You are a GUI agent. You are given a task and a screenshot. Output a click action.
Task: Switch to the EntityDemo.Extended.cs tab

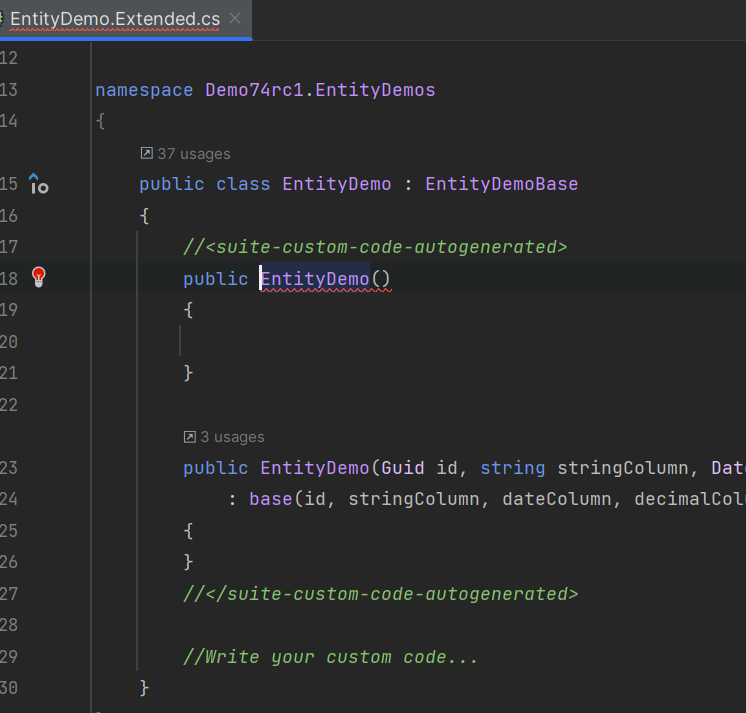(114, 19)
